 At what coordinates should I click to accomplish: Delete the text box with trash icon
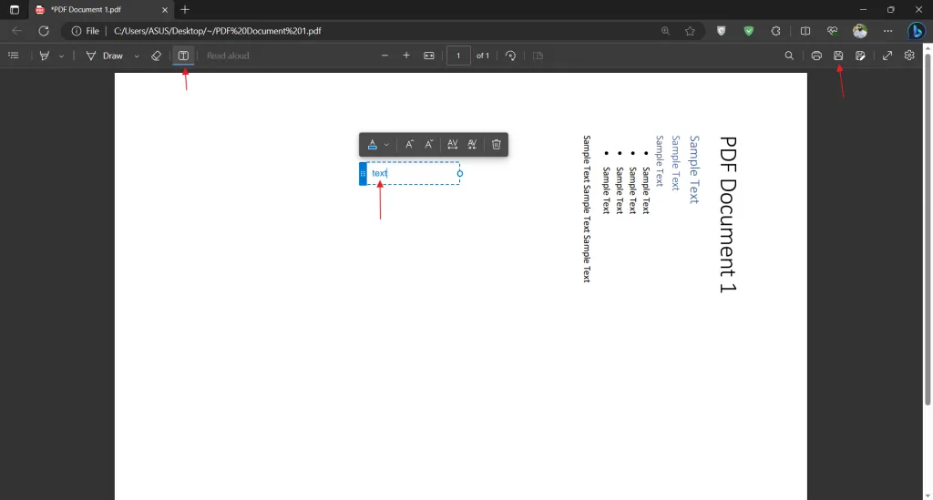click(496, 144)
